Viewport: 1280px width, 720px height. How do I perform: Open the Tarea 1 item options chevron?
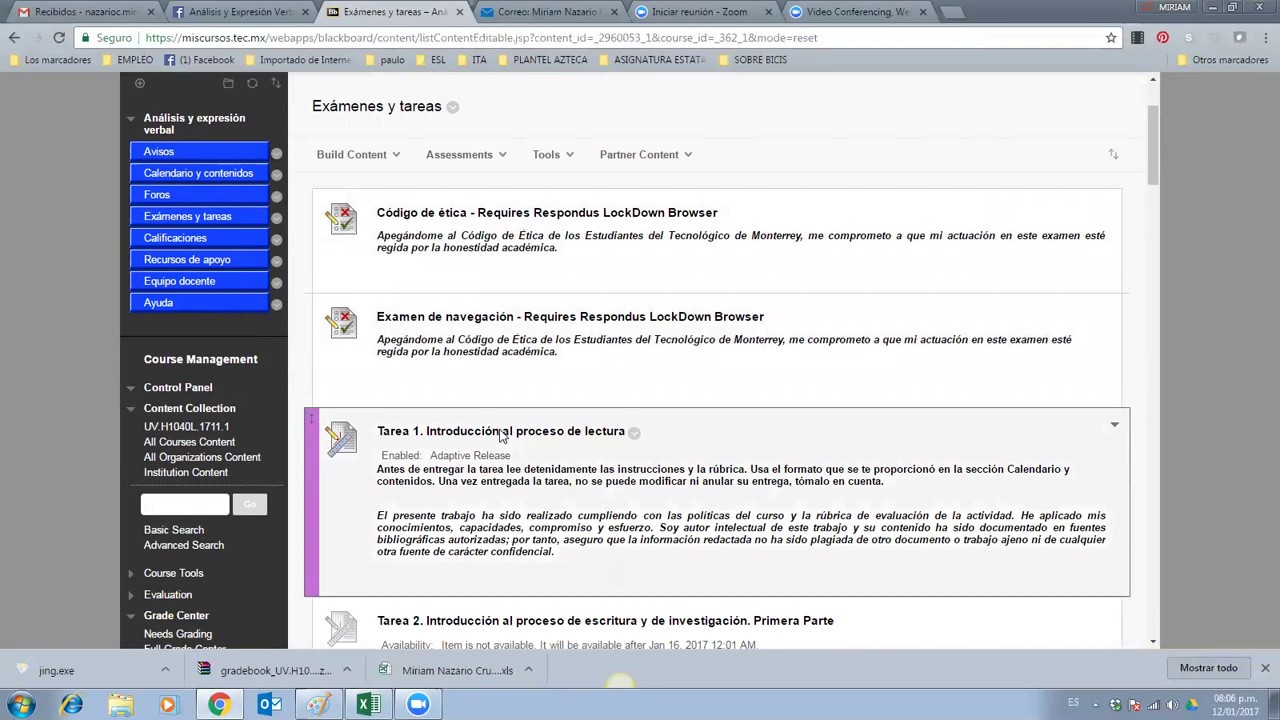pos(634,433)
